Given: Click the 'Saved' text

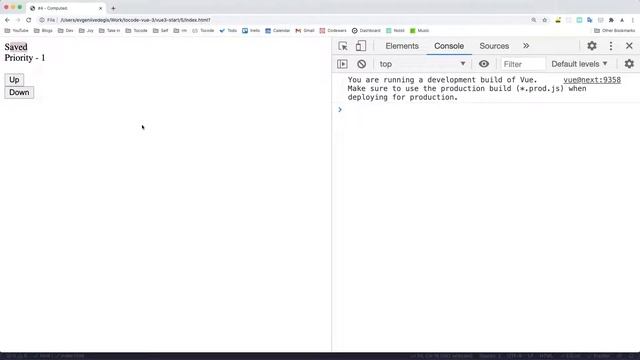Looking at the screenshot, I should [x=16, y=47].
